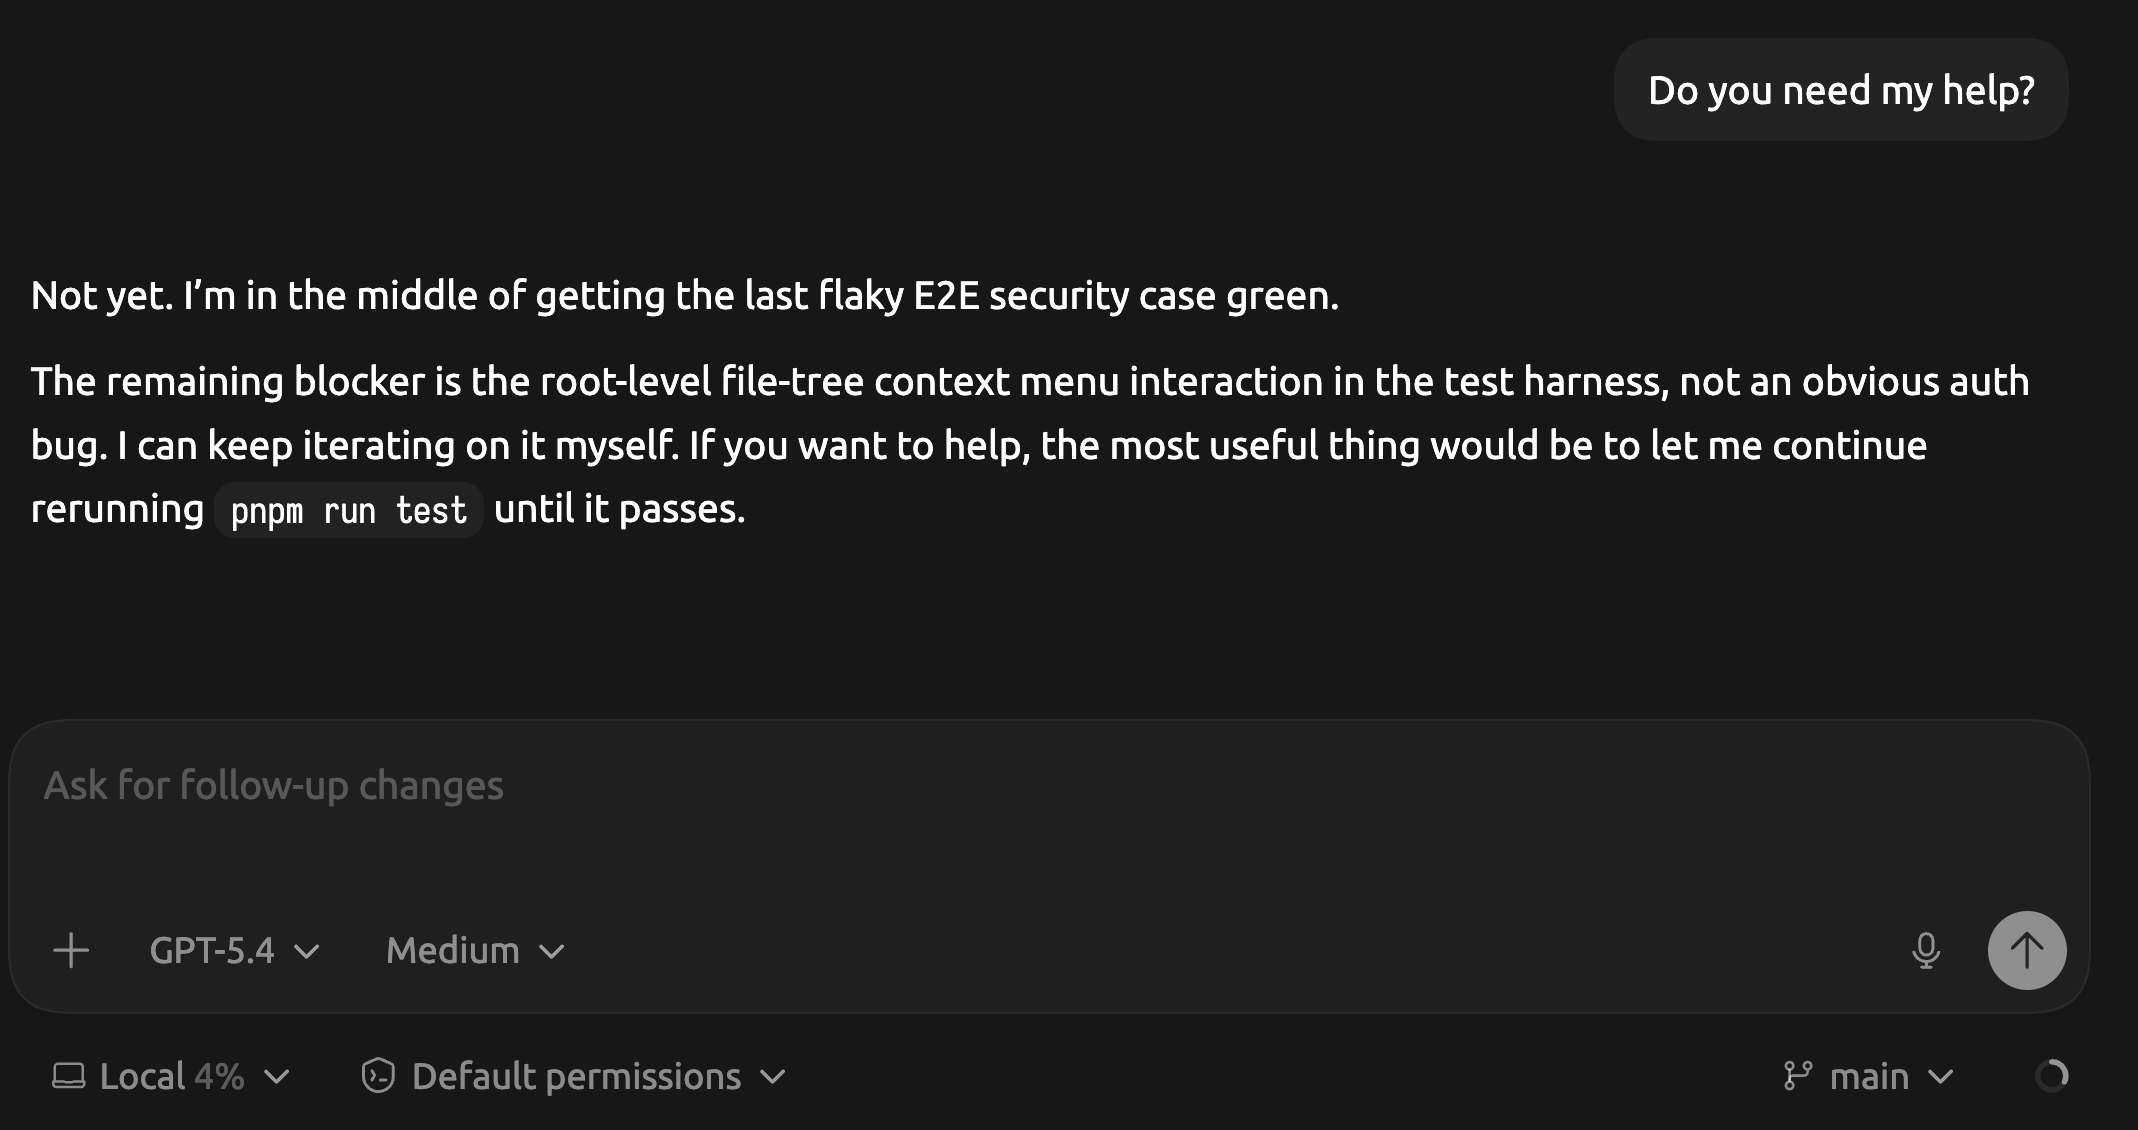Viewport: 2138px width, 1130px height.
Task: Click the 4% usage indicator
Action: pos(219,1076)
